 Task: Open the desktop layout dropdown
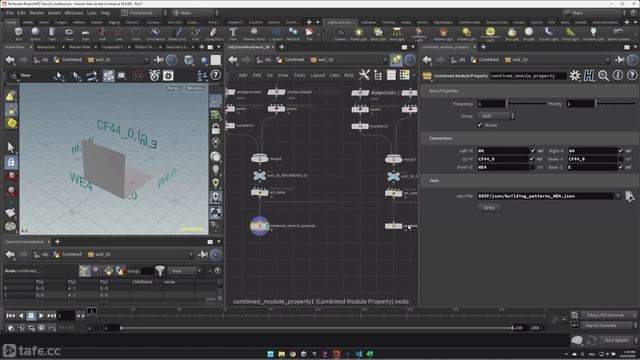144,13
